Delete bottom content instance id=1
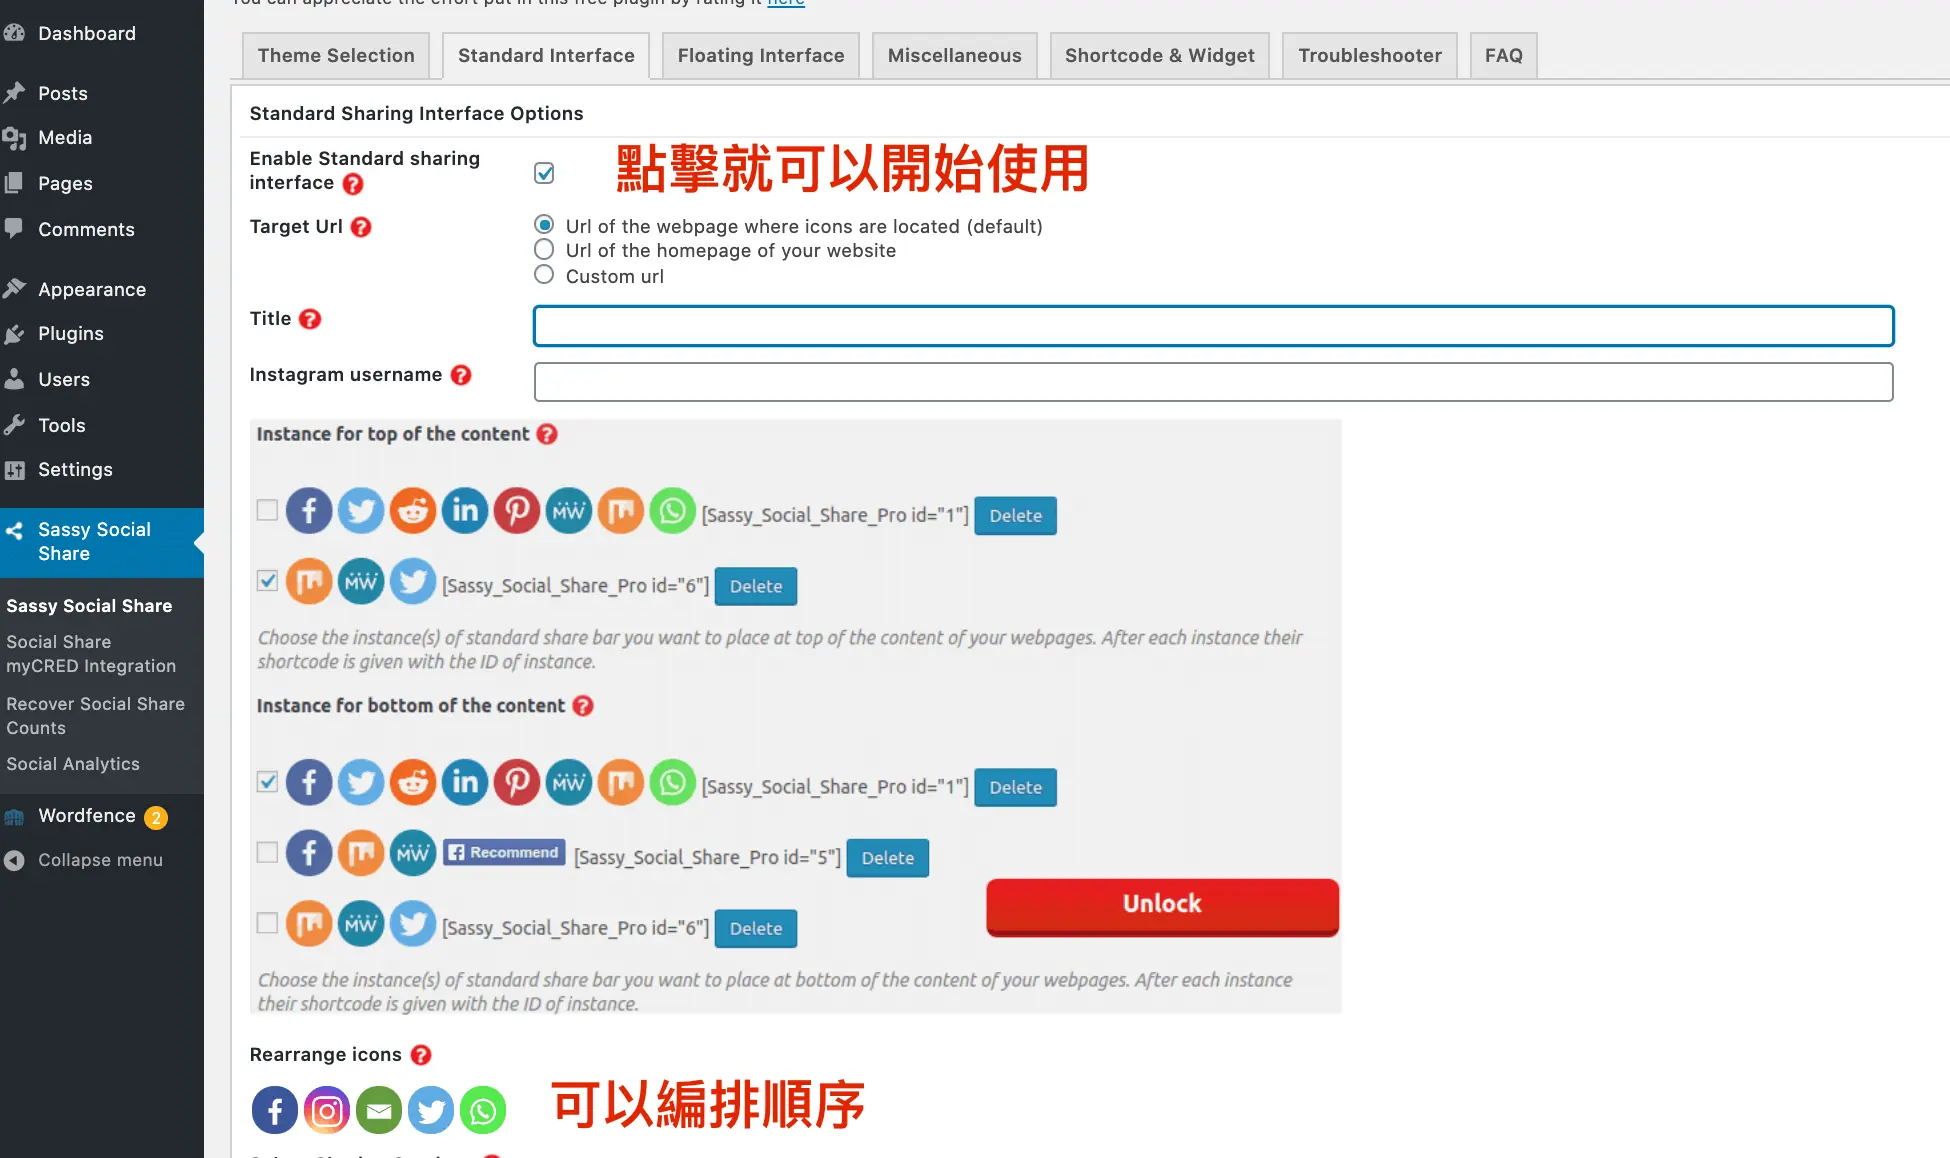Viewport: 1950px width, 1158px height. (1016, 788)
